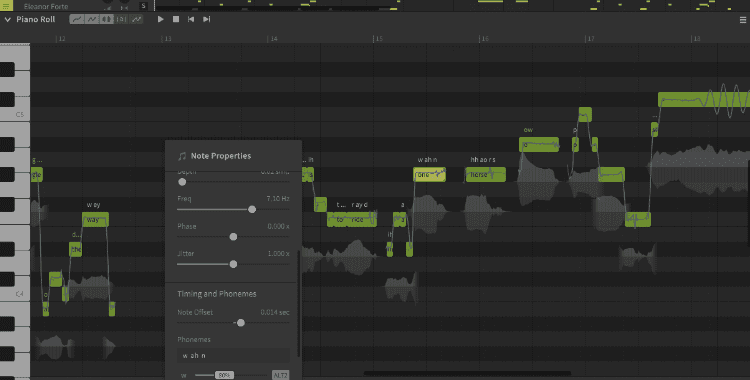Solo the Eleanor Forte track
Viewport: 750px width, 380px height.
pos(143,6)
